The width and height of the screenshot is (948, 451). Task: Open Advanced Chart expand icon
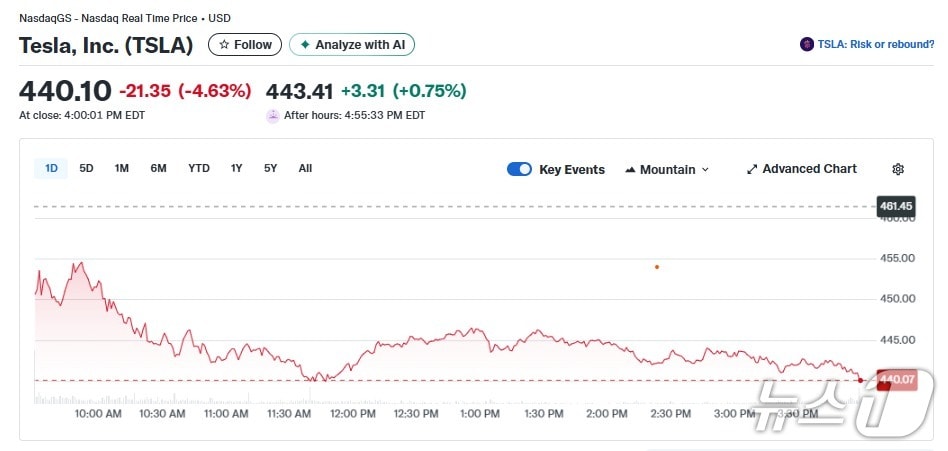[752, 169]
